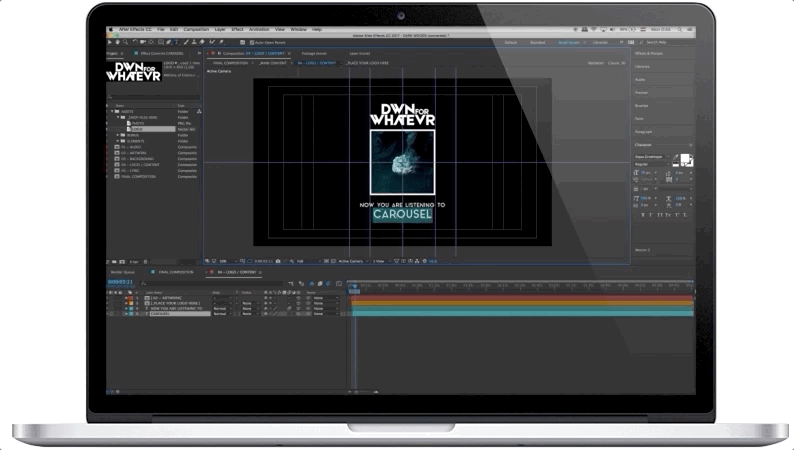This screenshot has width=794, height=450.
Task: Select the Horizontal Type tool
Action: (176, 43)
